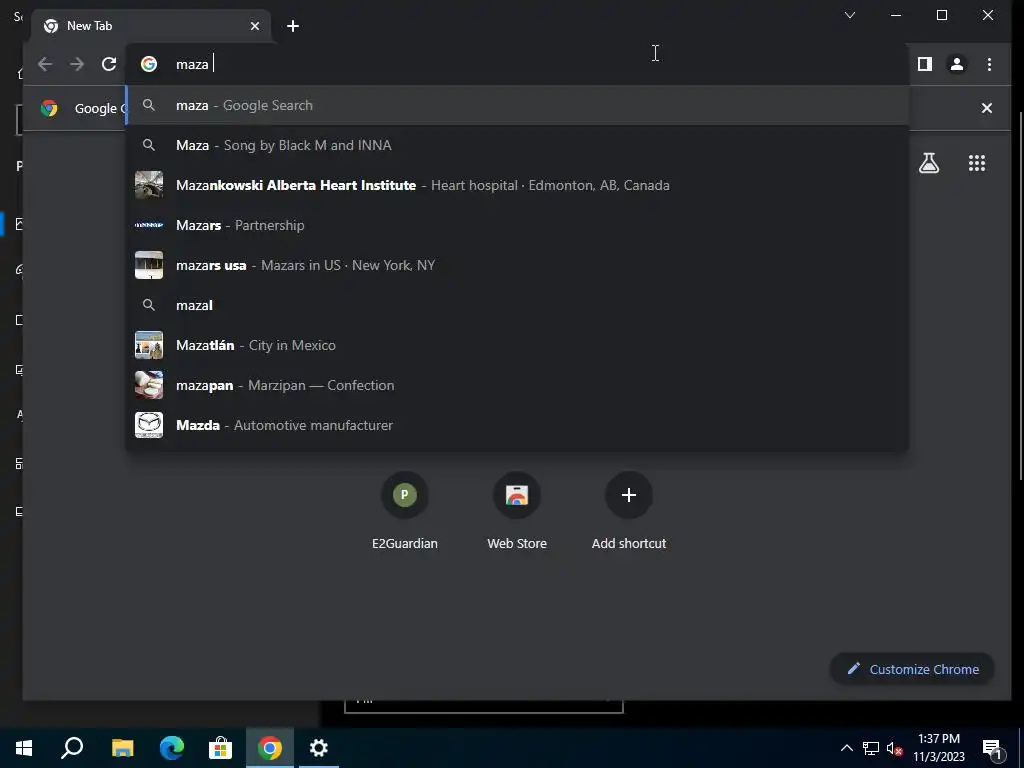
Task: Open taskbar Search magnifier
Action: (x=72, y=748)
